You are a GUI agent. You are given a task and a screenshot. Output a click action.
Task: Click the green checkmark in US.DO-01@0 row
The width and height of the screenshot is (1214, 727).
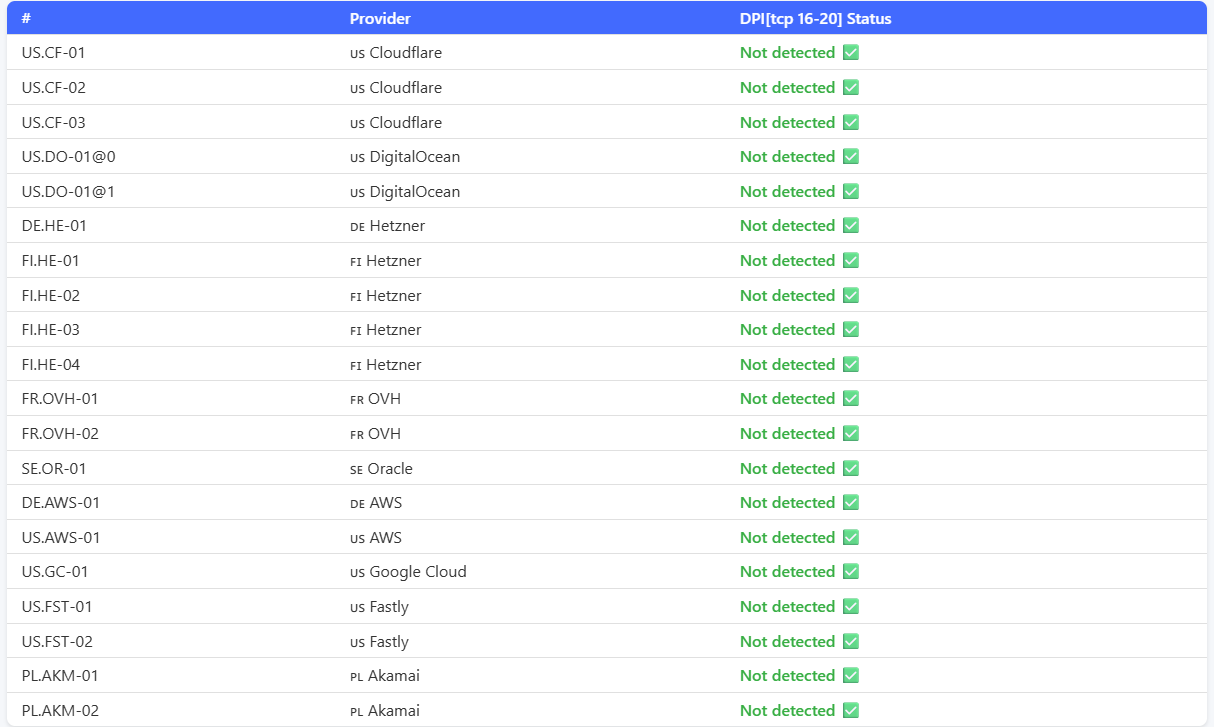pyautogui.click(x=851, y=157)
